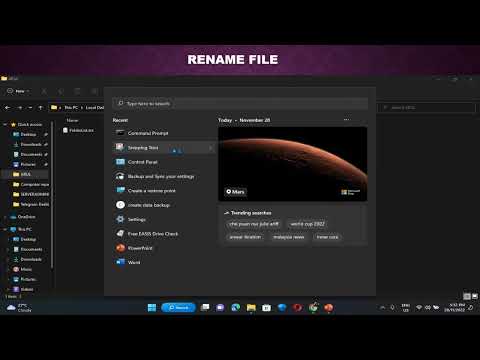This screenshot has width=480, height=360.
Task: Click the File Explorer search box
Action: click(426, 108)
